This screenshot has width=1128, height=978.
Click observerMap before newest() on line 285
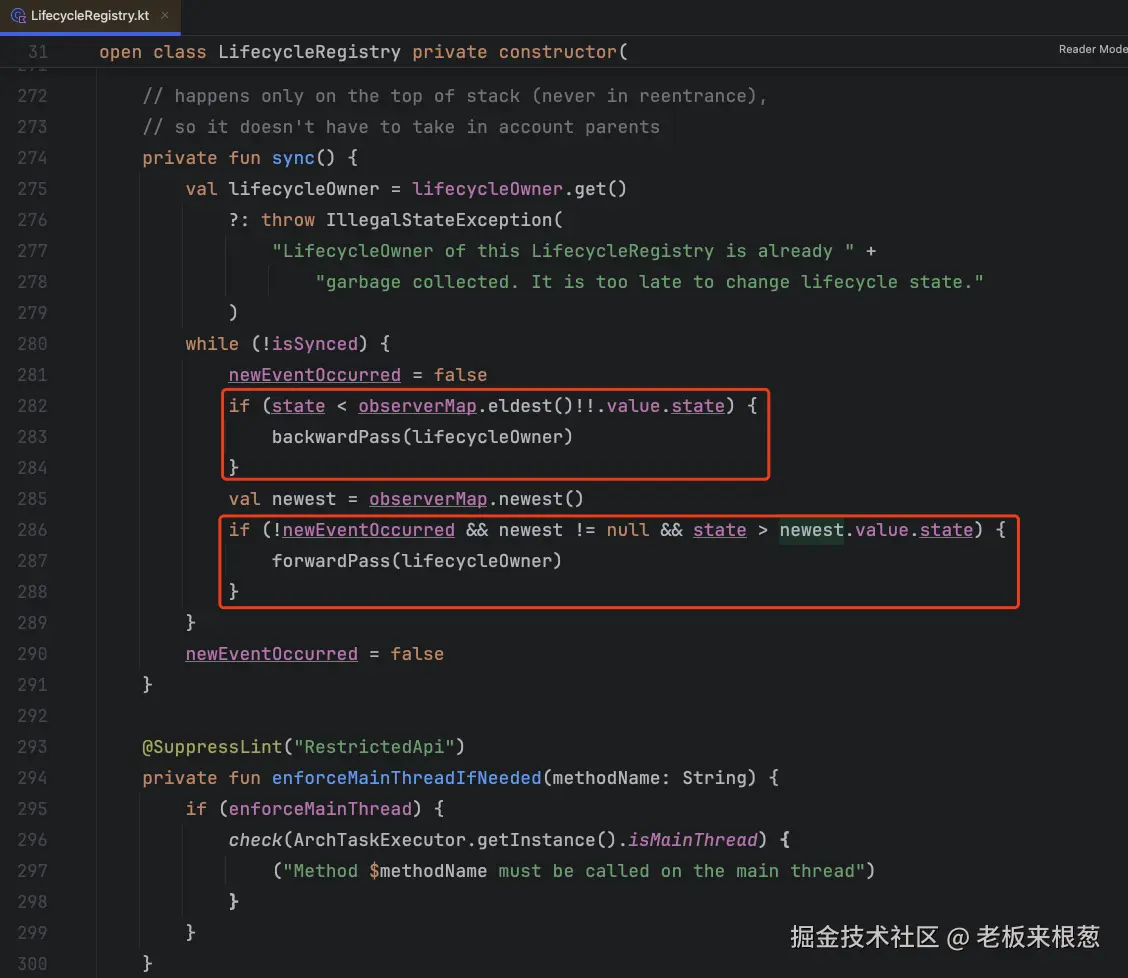click(x=428, y=499)
